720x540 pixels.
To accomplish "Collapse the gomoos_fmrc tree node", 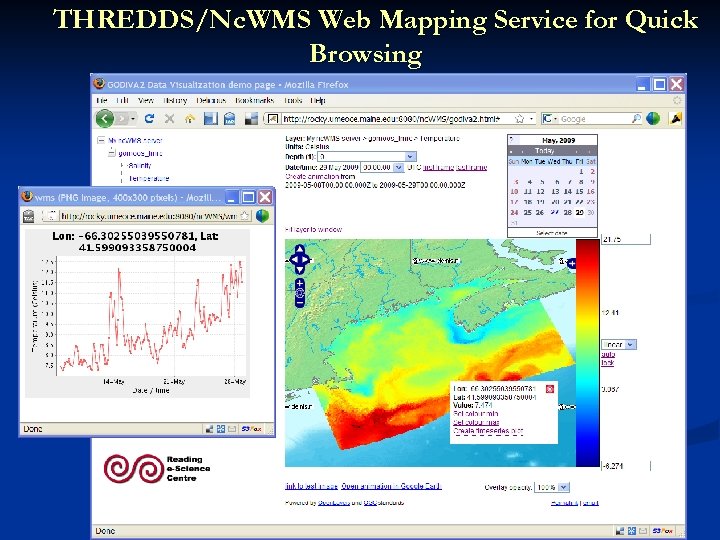I will pyautogui.click(x=112, y=153).
